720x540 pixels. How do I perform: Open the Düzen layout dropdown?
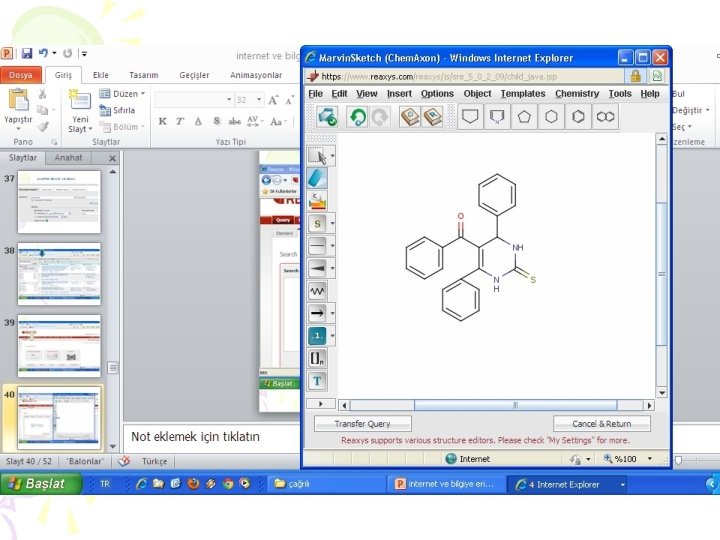click(122, 94)
